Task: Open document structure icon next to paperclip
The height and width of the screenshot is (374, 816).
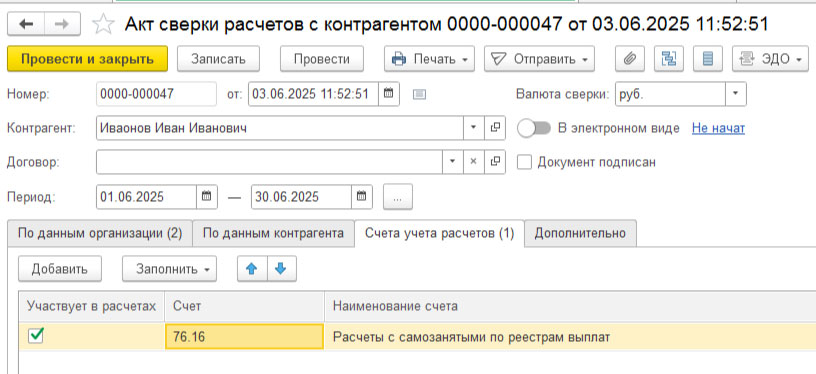Action: 669,59
